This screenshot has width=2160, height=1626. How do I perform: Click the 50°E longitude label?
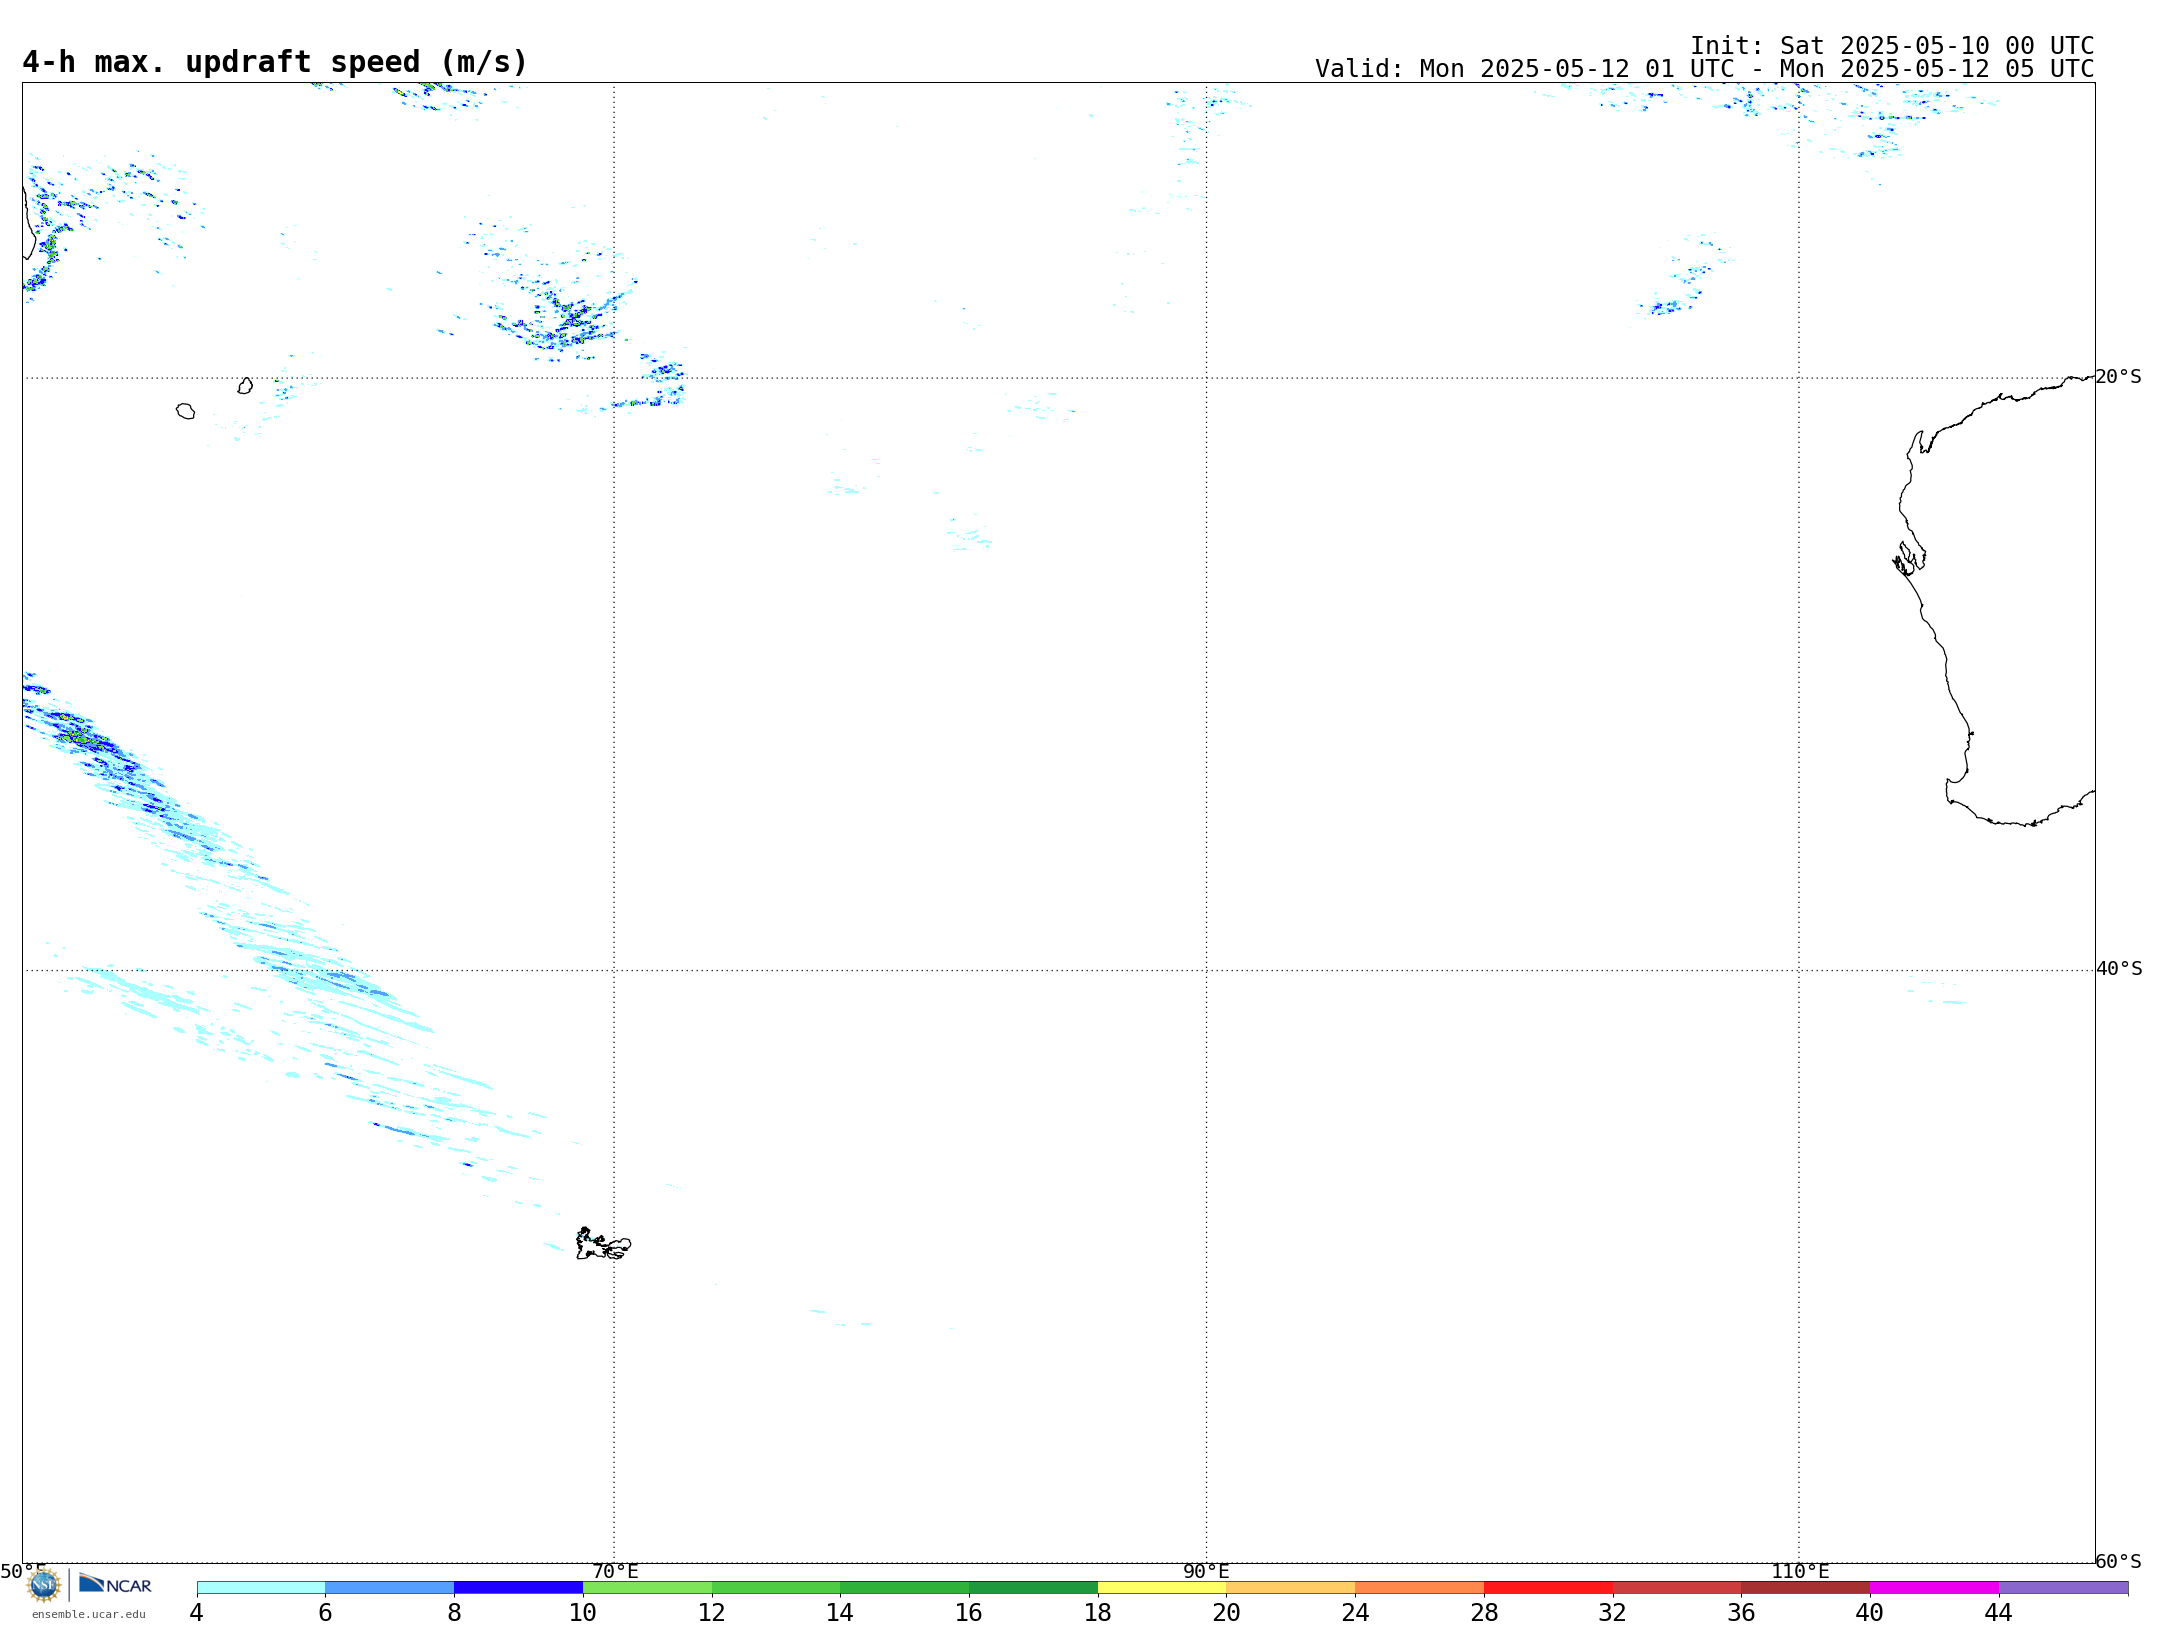pyautogui.click(x=23, y=1572)
